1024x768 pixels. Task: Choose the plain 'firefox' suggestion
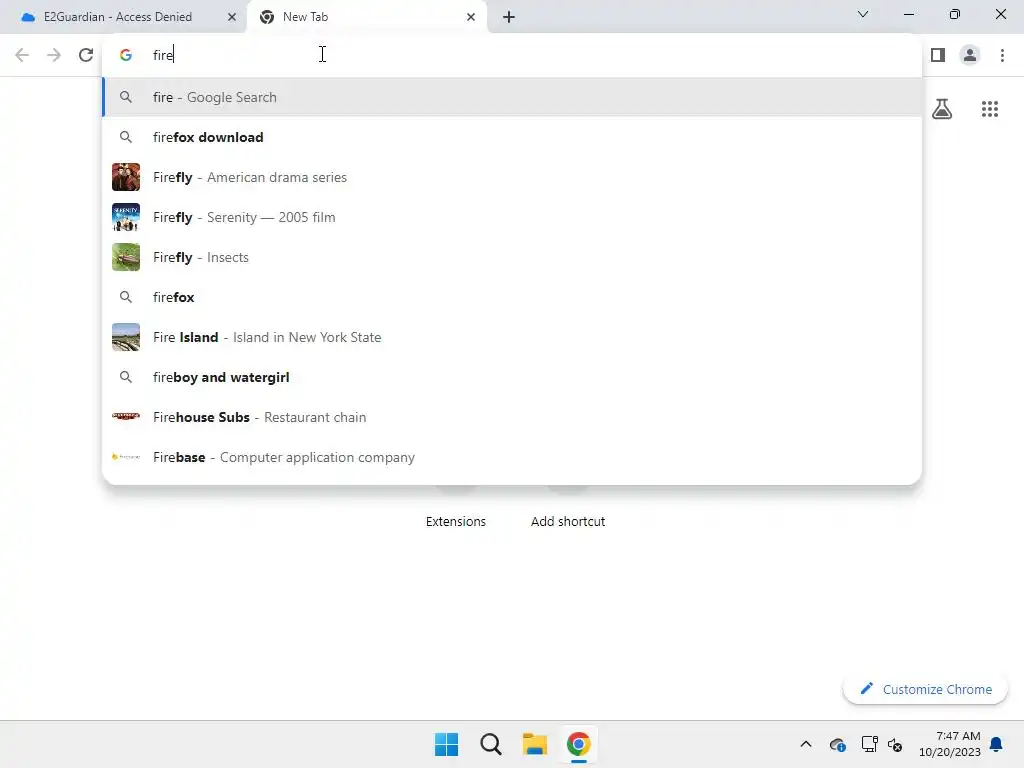(512, 297)
